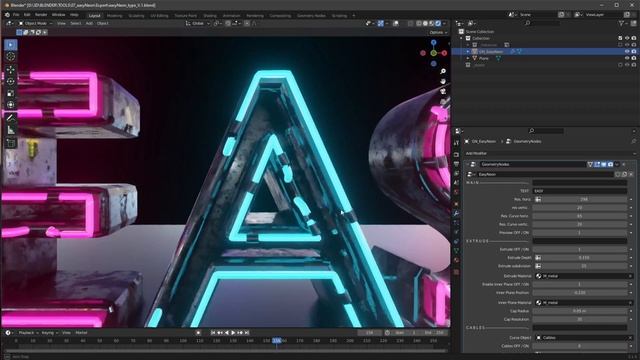
Task: Expand the Plane outliner item
Action: (468, 58)
